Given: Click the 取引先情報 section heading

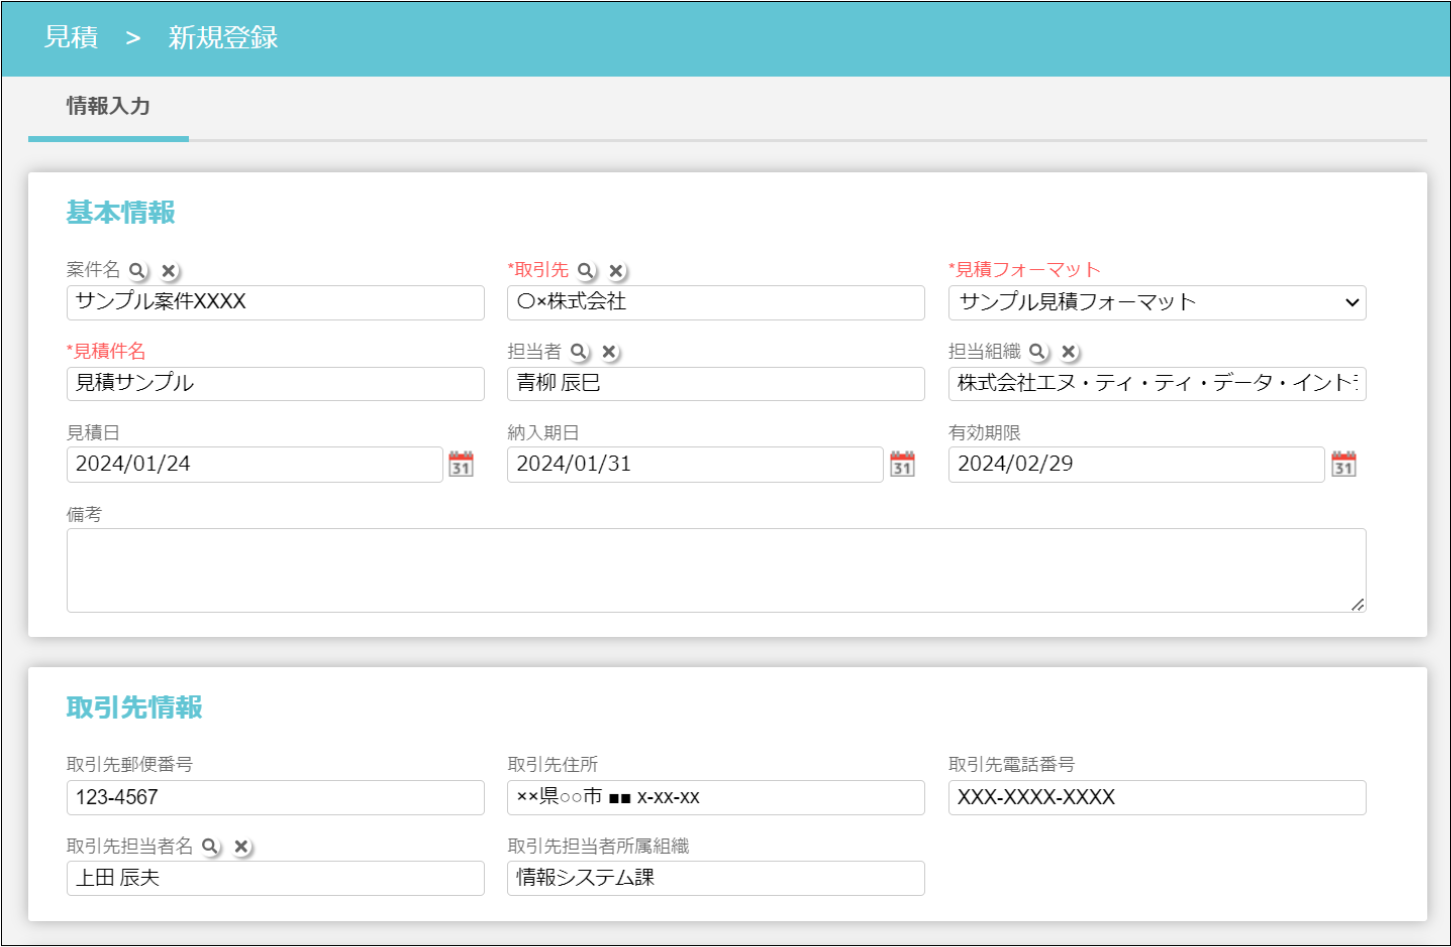Looking at the screenshot, I should [134, 707].
